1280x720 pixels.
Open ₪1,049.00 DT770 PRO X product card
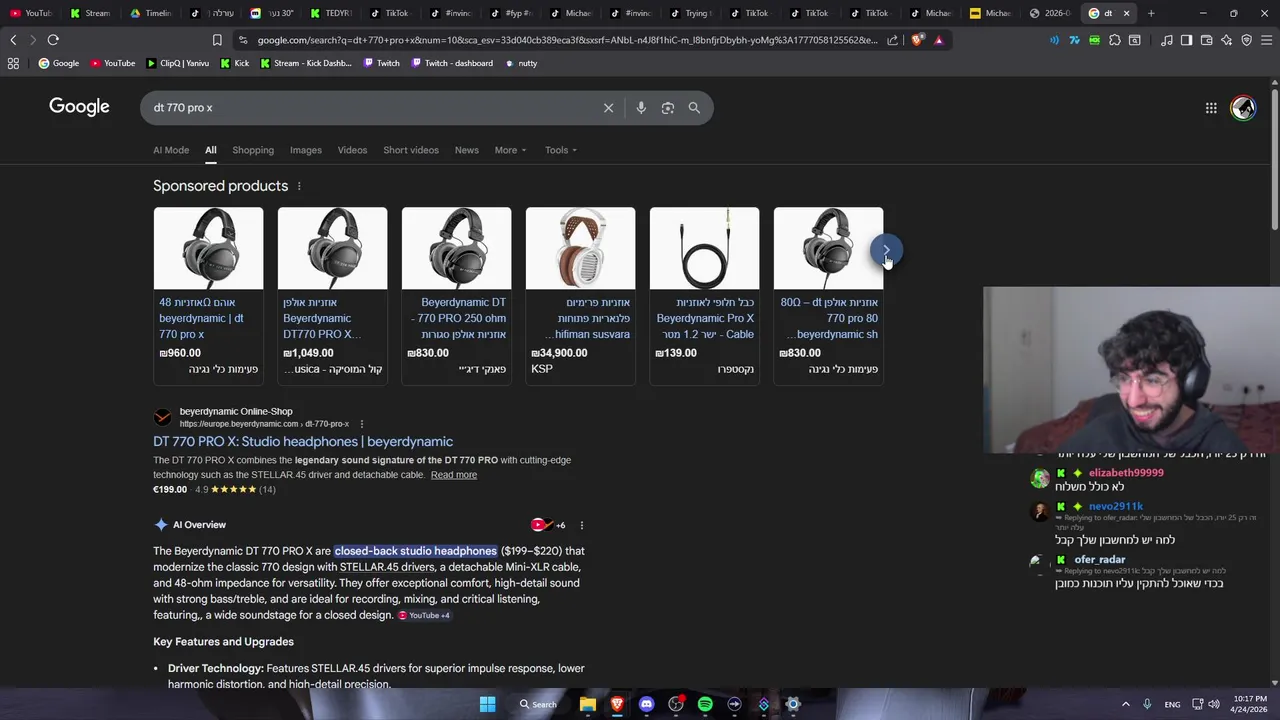point(332,295)
